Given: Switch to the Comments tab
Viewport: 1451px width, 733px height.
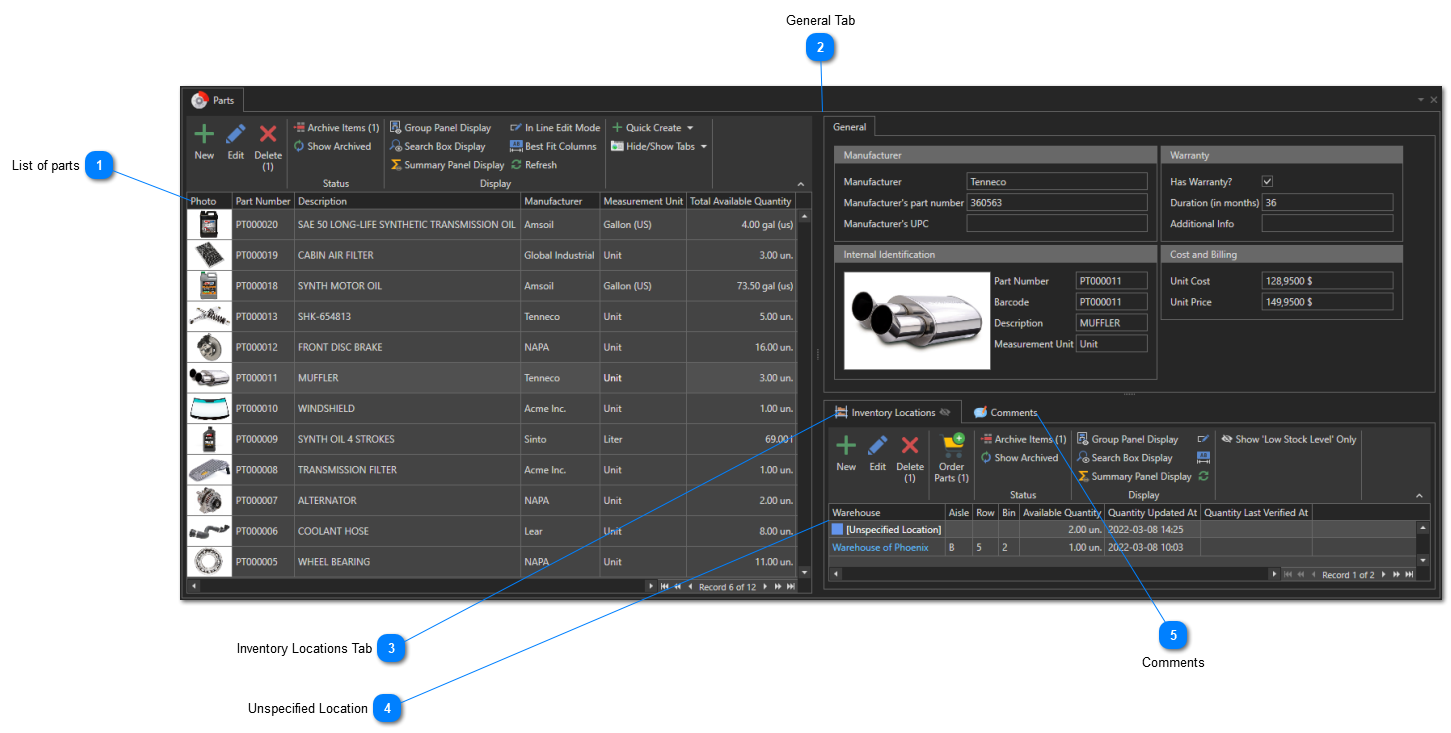Looking at the screenshot, I should pos(1006,412).
